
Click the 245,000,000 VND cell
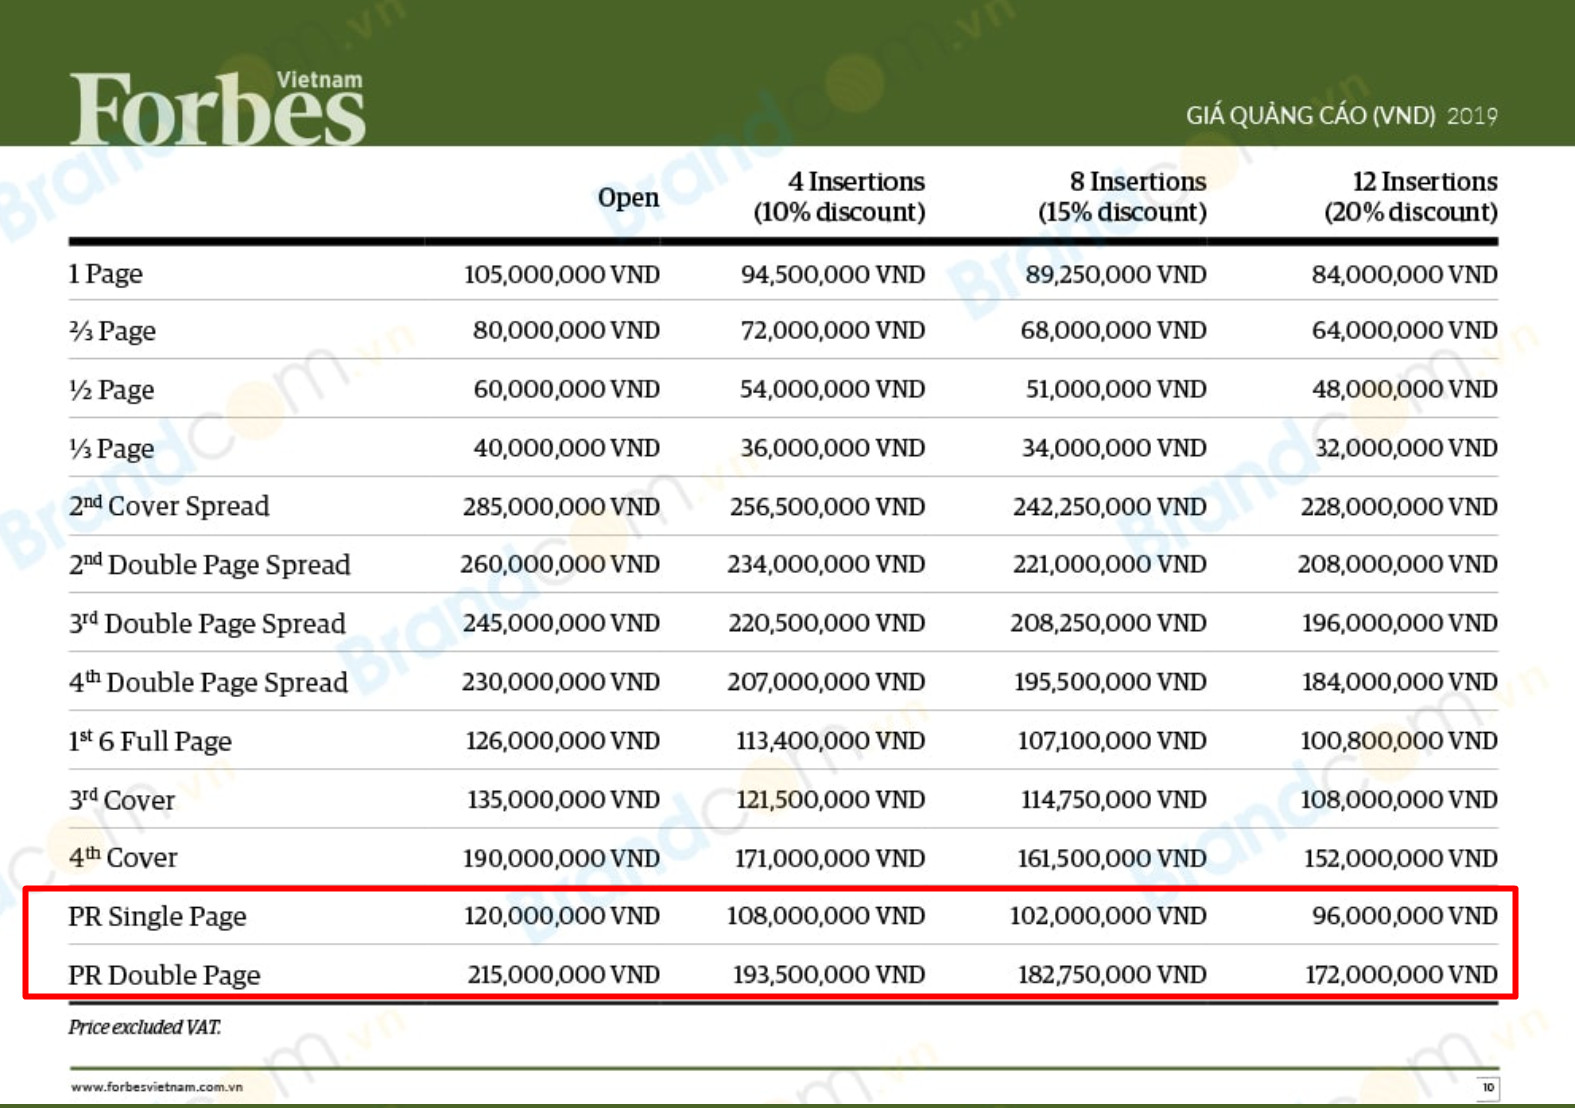point(561,623)
